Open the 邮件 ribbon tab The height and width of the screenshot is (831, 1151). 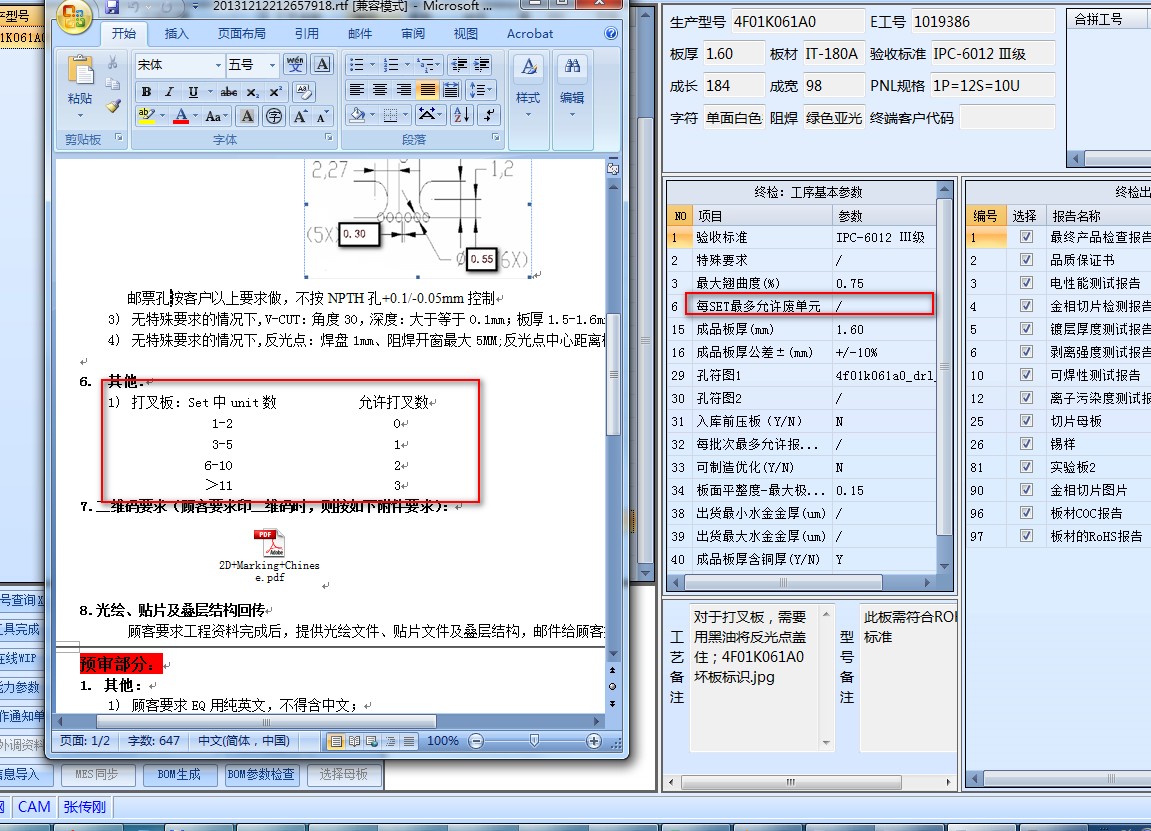click(x=360, y=34)
